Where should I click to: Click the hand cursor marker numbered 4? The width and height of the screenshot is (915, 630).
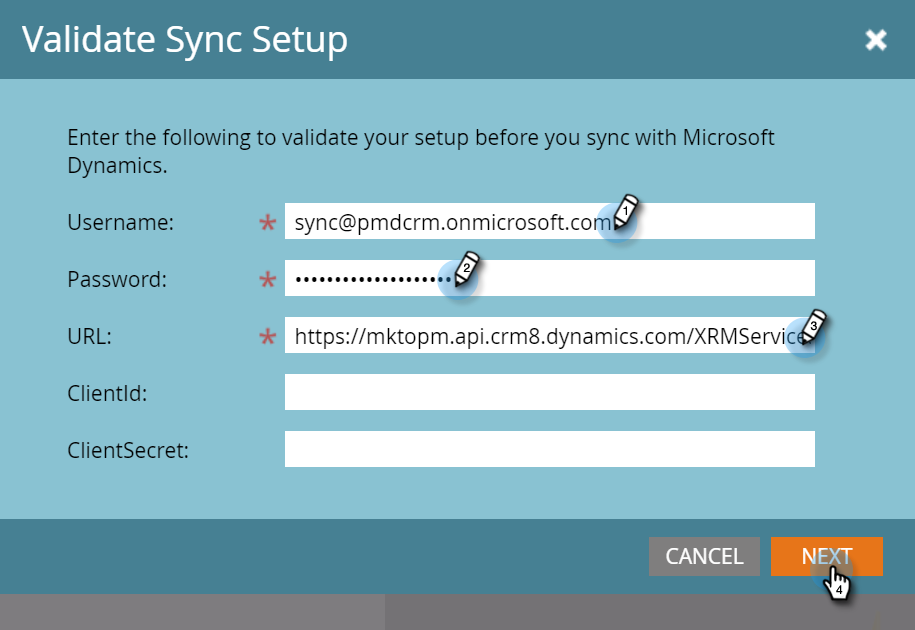838,581
